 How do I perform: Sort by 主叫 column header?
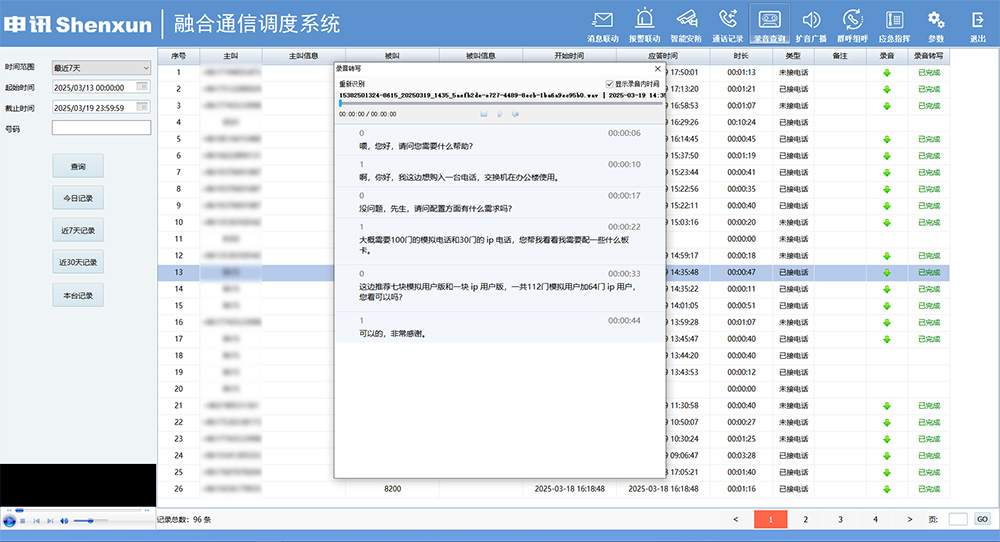point(231,56)
